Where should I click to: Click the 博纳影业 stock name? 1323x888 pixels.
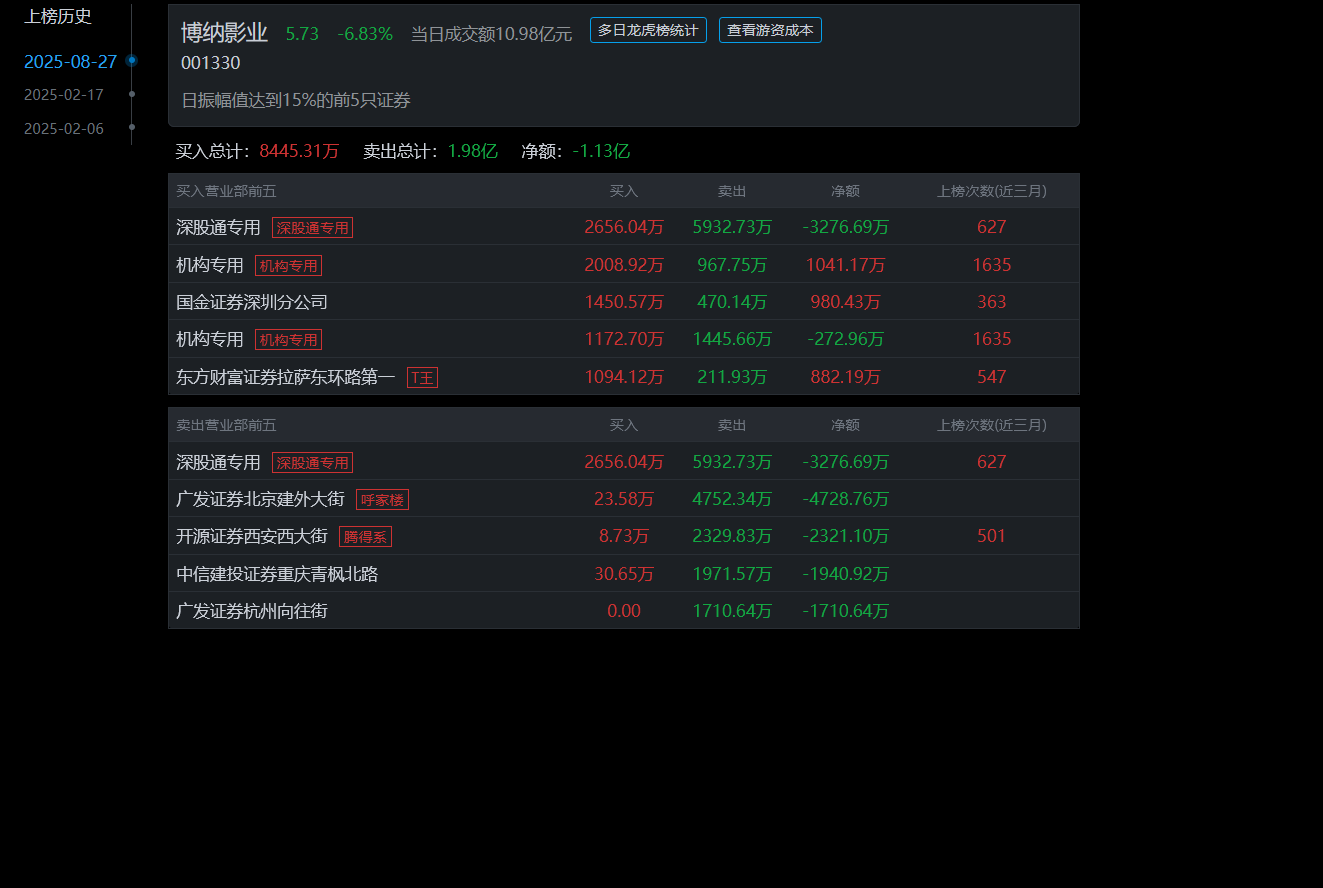224,33
